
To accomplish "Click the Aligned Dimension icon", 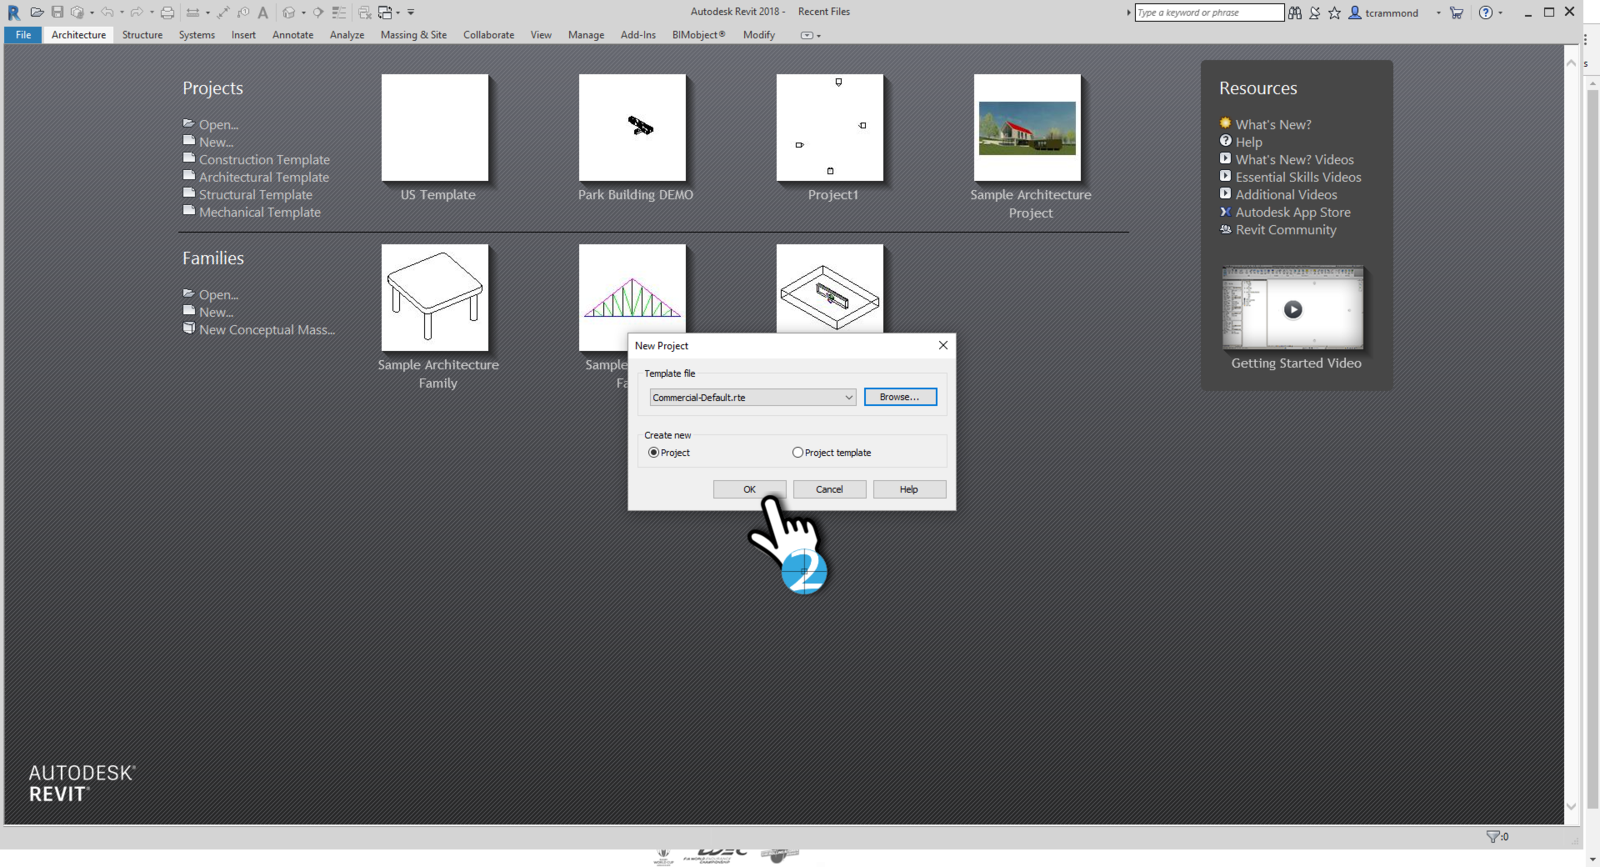I will click(x=193, y=12).
